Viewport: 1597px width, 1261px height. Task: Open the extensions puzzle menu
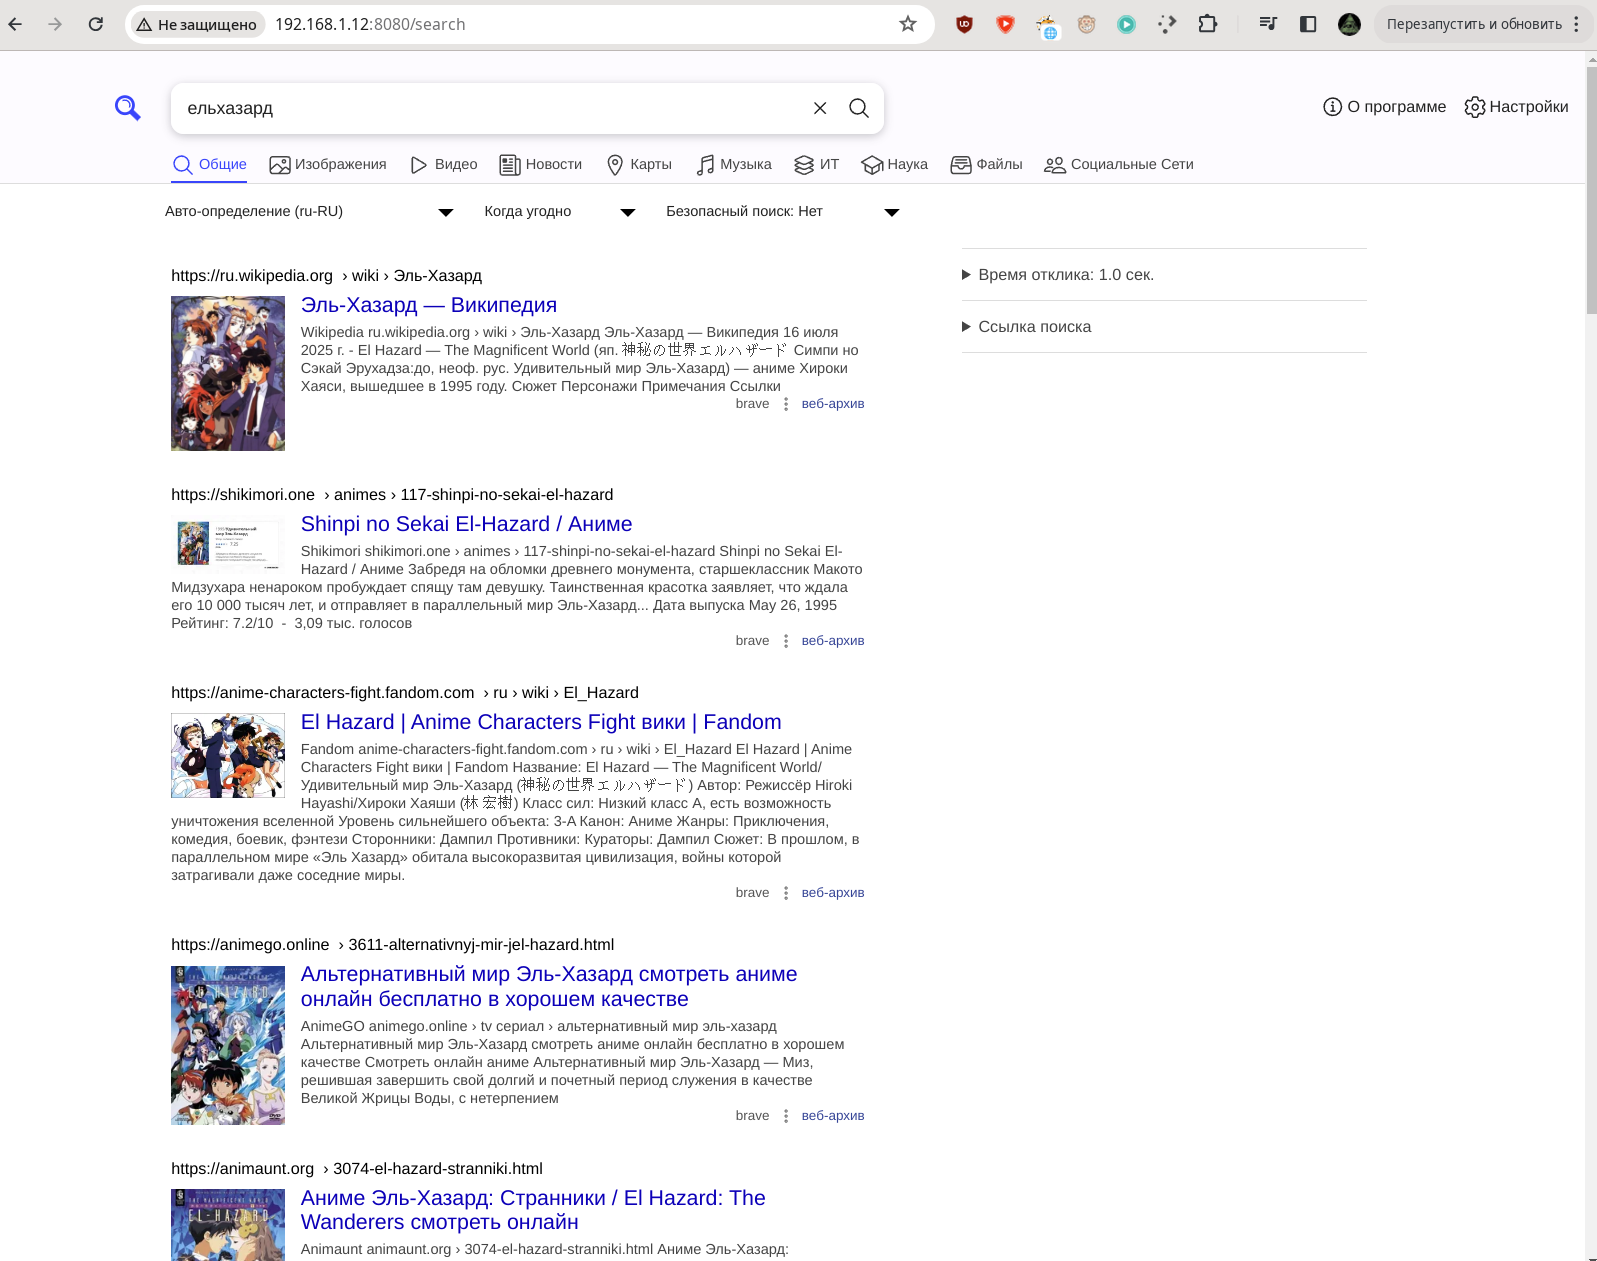[x=1208, y=24]
